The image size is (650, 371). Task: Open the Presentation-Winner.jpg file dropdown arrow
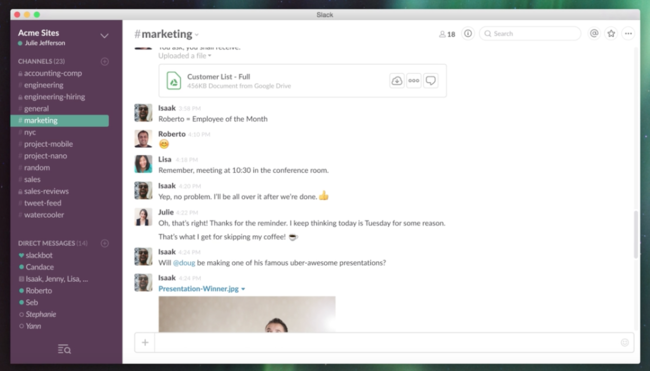tap(243, 289)
